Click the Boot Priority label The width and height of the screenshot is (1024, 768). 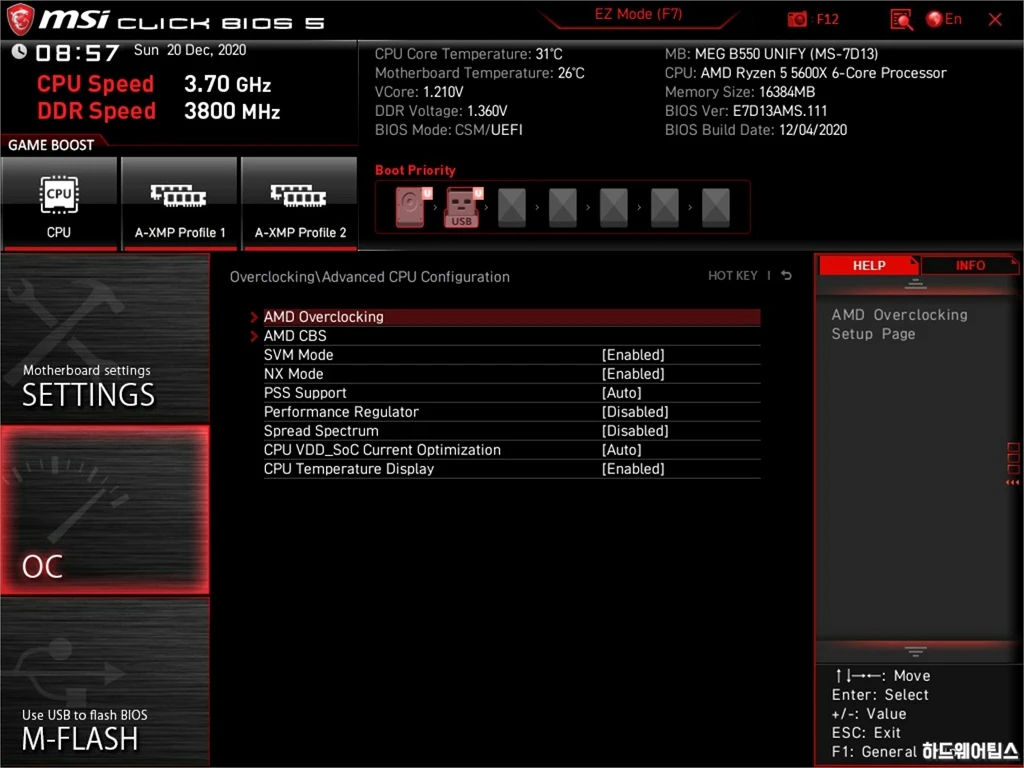(415, 170)
